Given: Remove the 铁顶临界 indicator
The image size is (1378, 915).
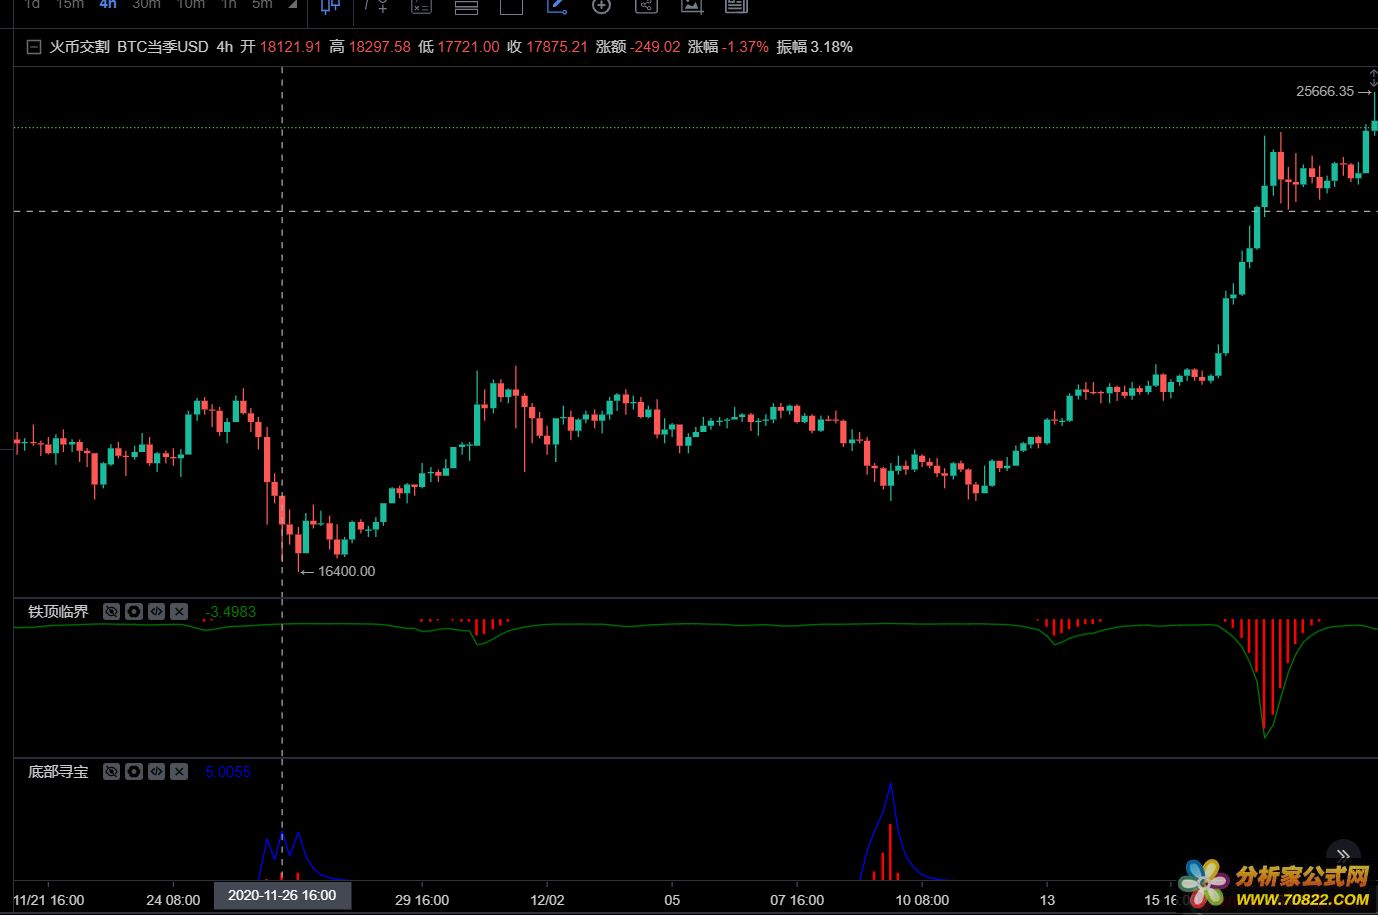Looking at the screenshot, I should [x=179, y=611].
